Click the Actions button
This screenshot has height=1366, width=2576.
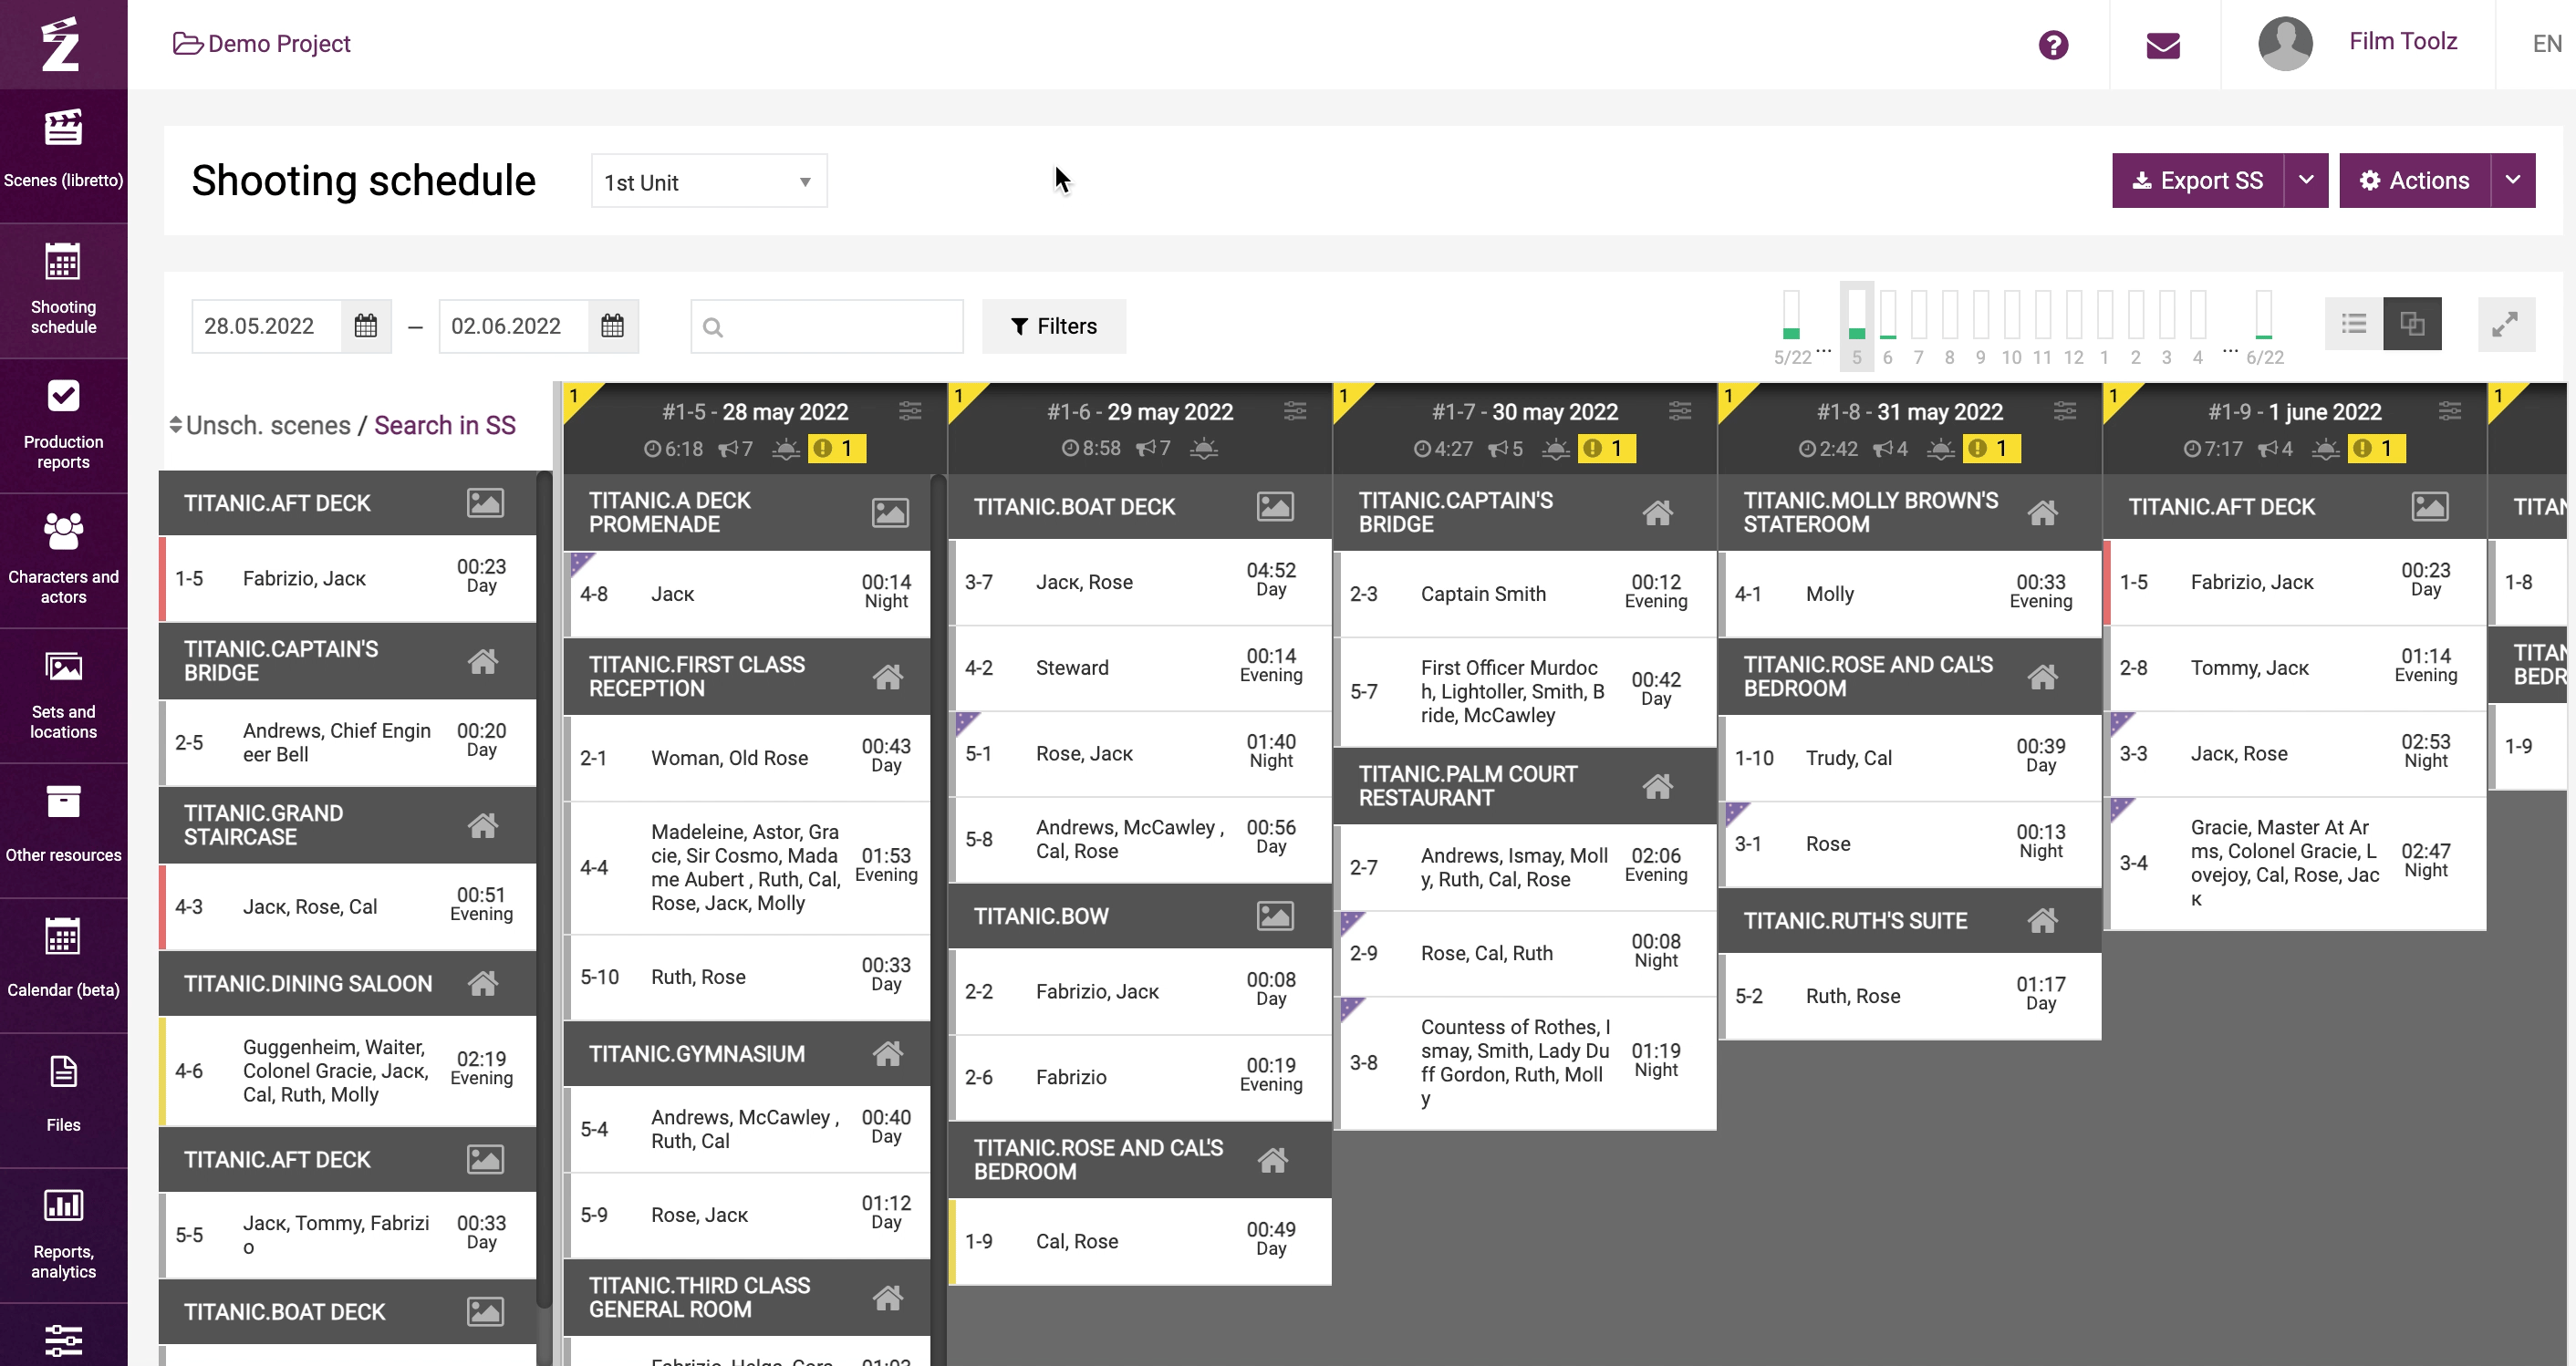[2414, 181]
